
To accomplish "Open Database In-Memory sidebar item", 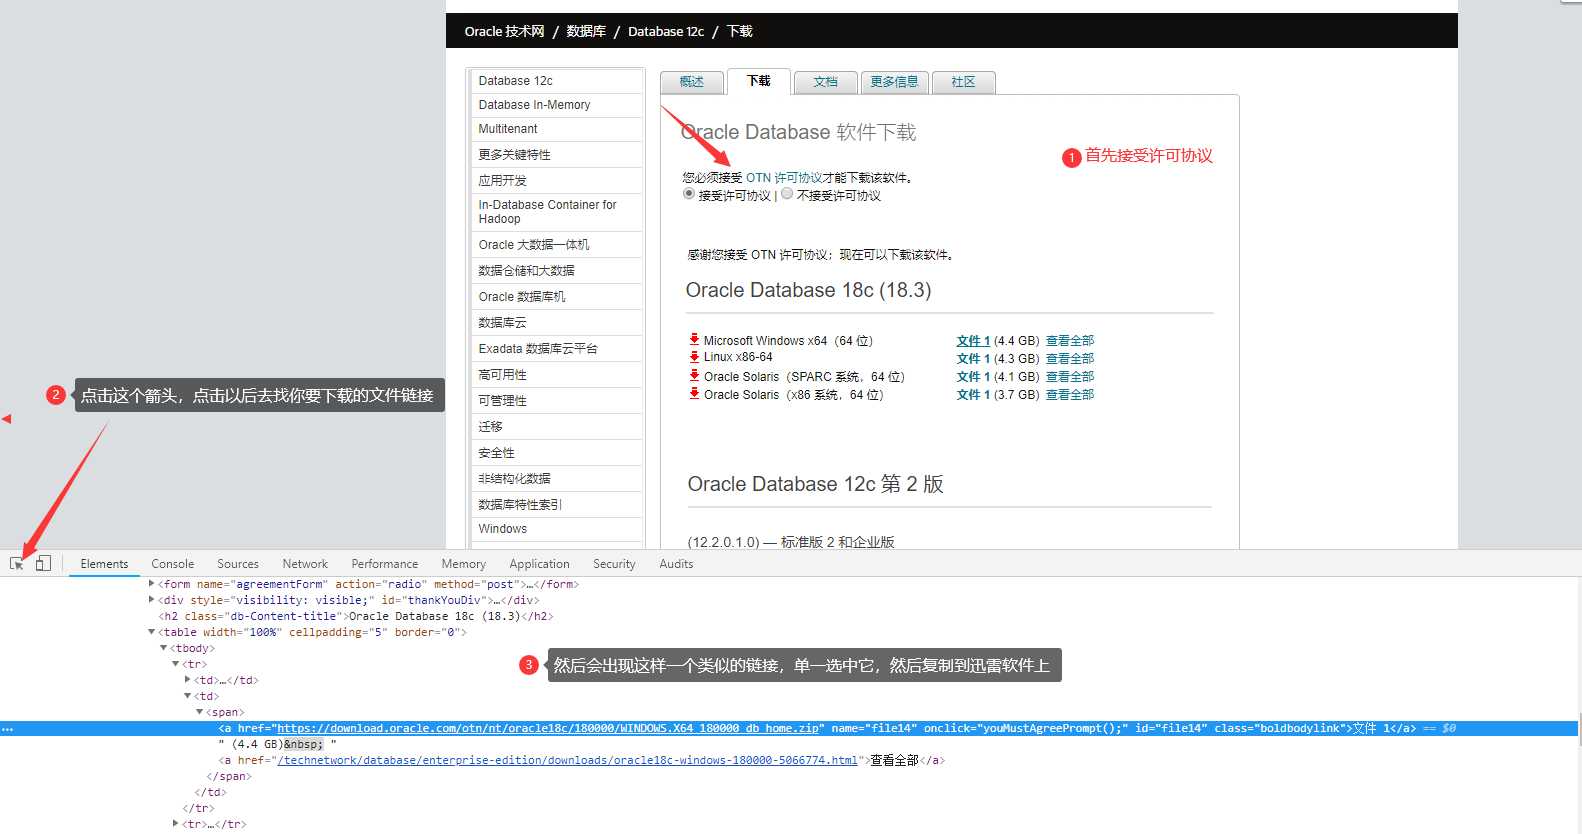I will tap(557, 105).
